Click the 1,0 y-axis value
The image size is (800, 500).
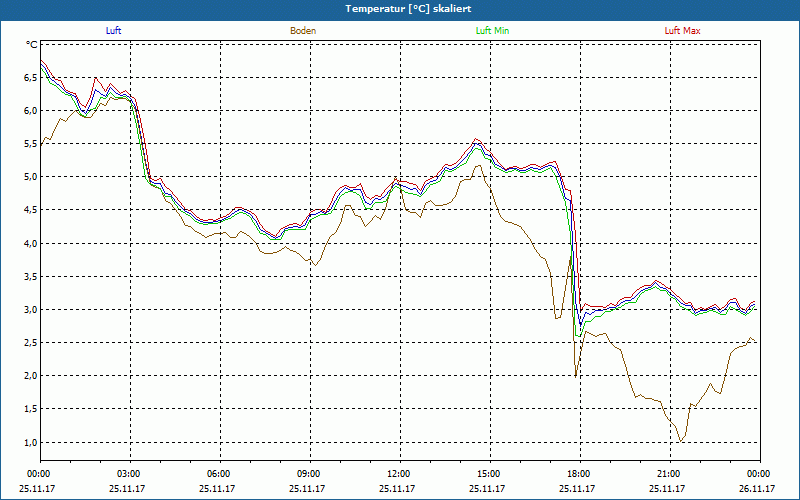[x=31, y=442]
